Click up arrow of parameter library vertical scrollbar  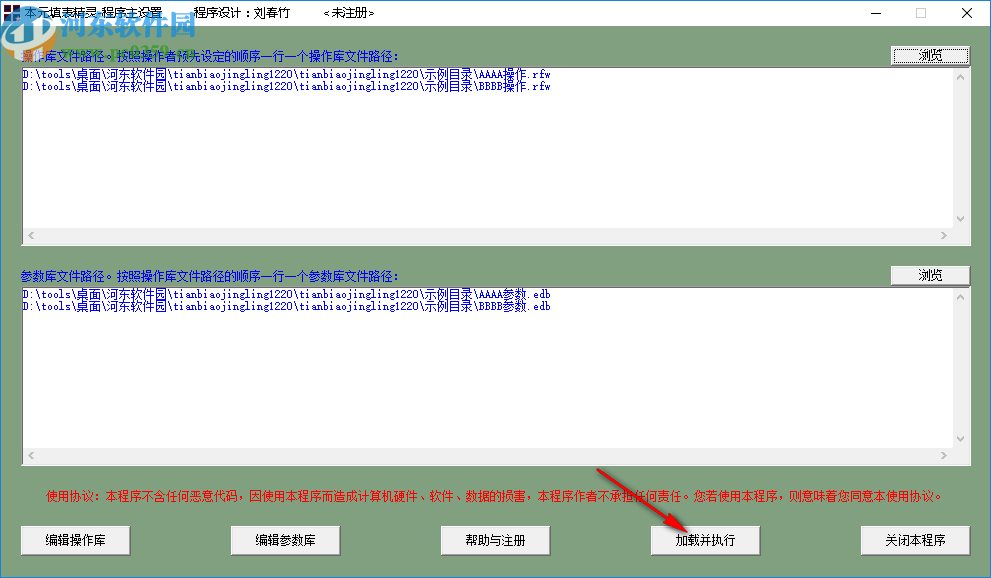pyautogui.click(x=961, y=297)
